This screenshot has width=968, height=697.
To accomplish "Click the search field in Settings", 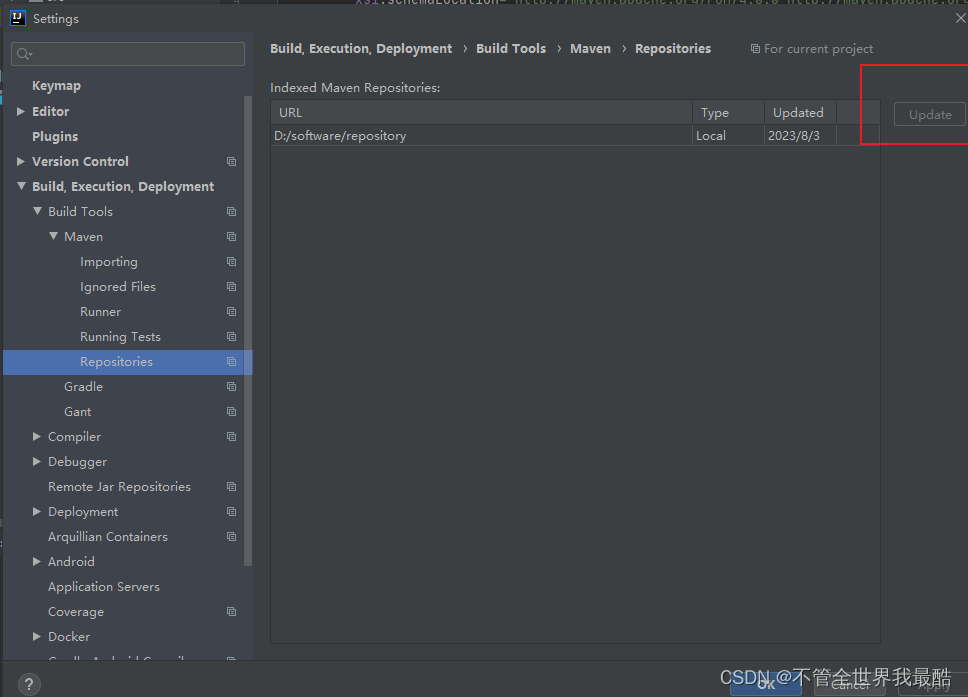I will 128,54.
